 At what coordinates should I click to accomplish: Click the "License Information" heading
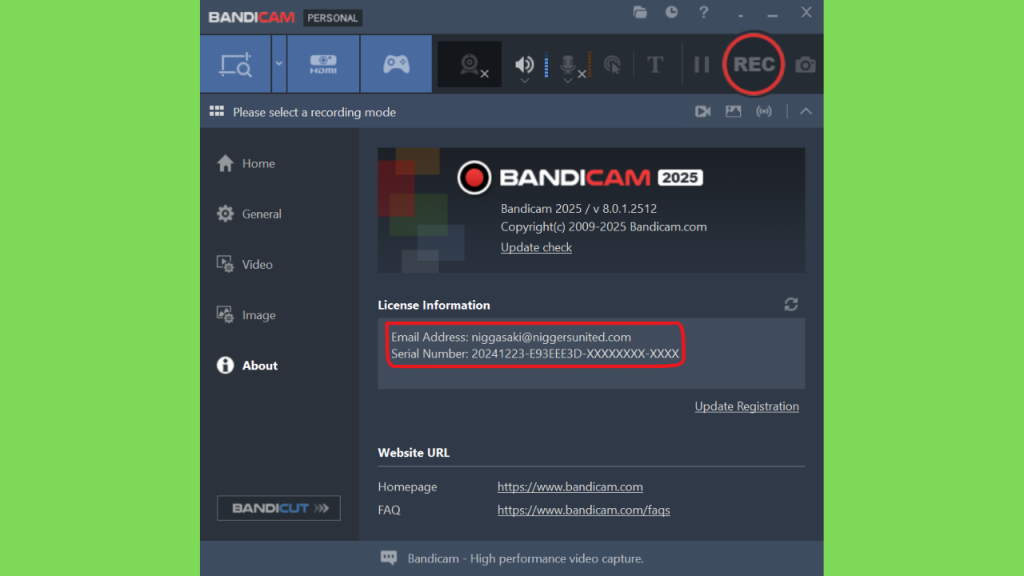tap(434, 305)
